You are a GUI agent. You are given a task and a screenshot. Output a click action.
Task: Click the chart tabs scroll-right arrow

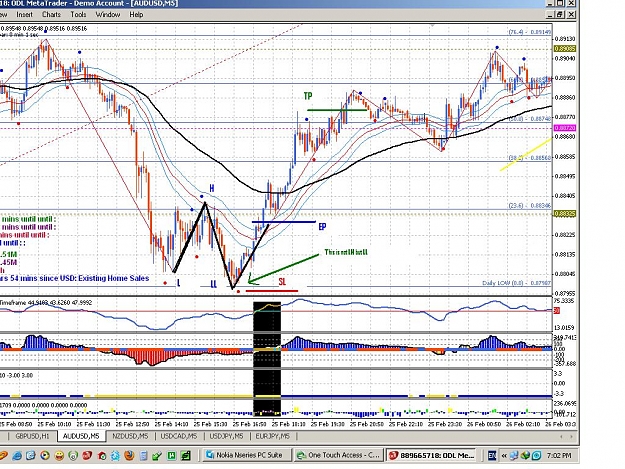coord(572,436)
